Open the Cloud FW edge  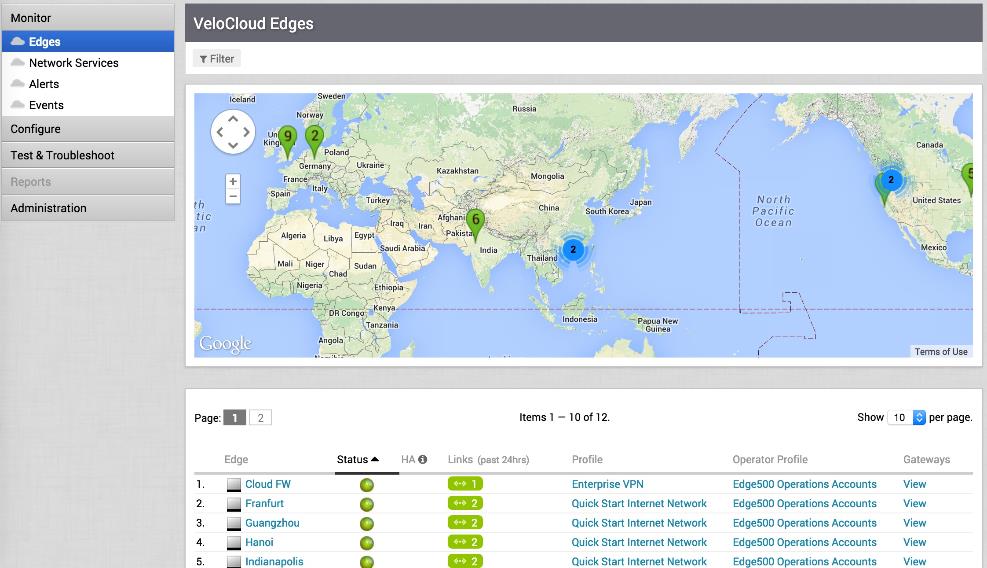click(268, 484)
